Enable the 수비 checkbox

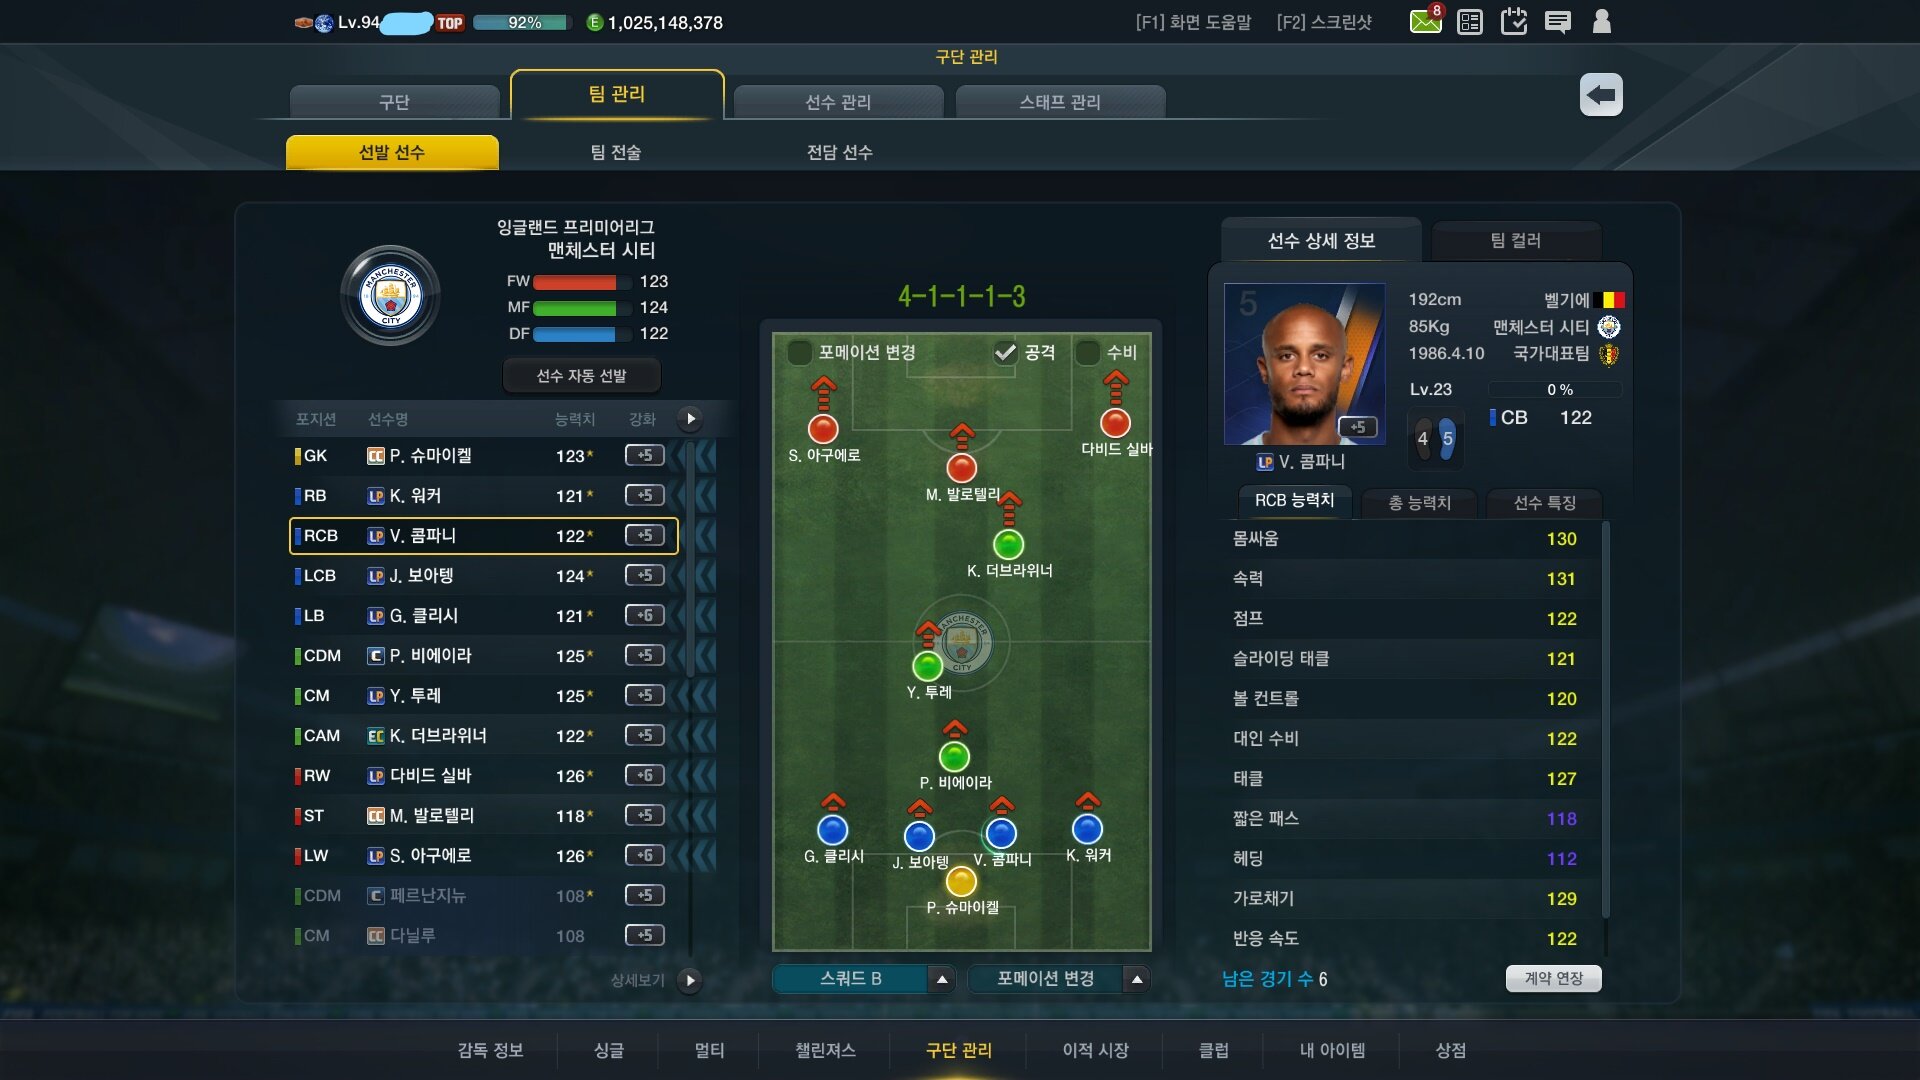tap(1087, 352)
